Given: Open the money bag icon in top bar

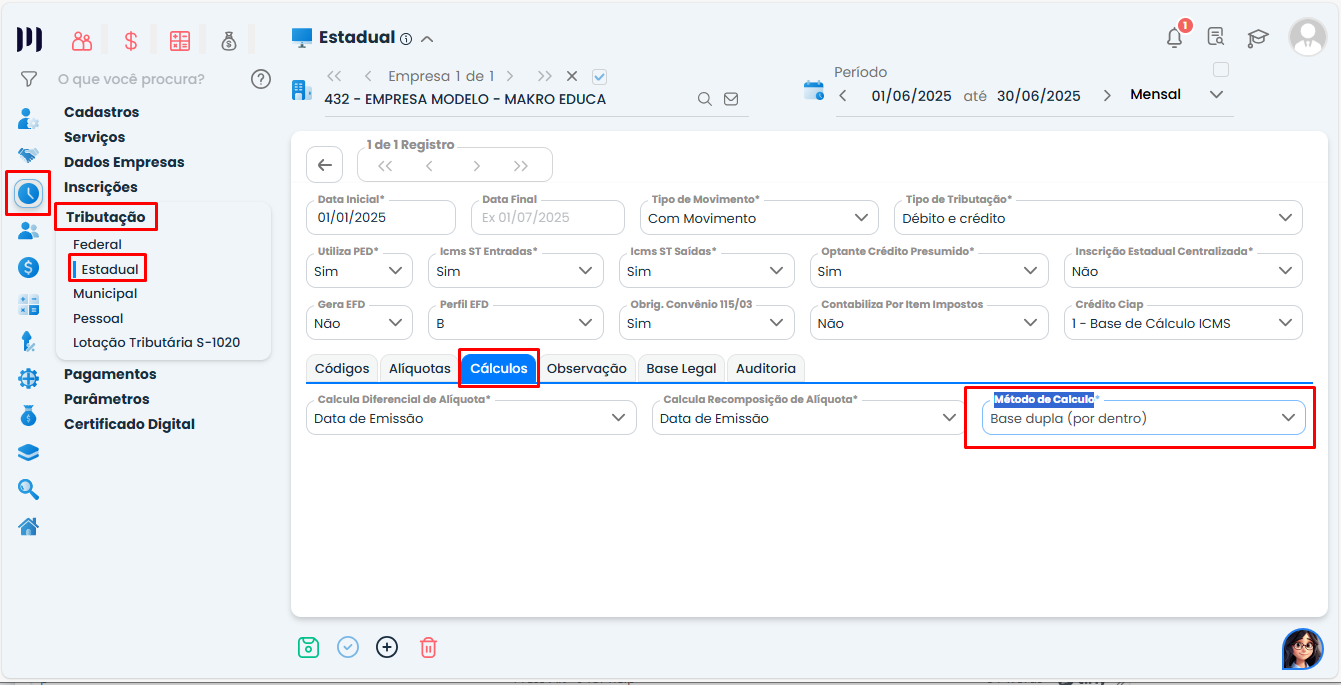Looking at the screenshot, I should click(x=229, y=41).
